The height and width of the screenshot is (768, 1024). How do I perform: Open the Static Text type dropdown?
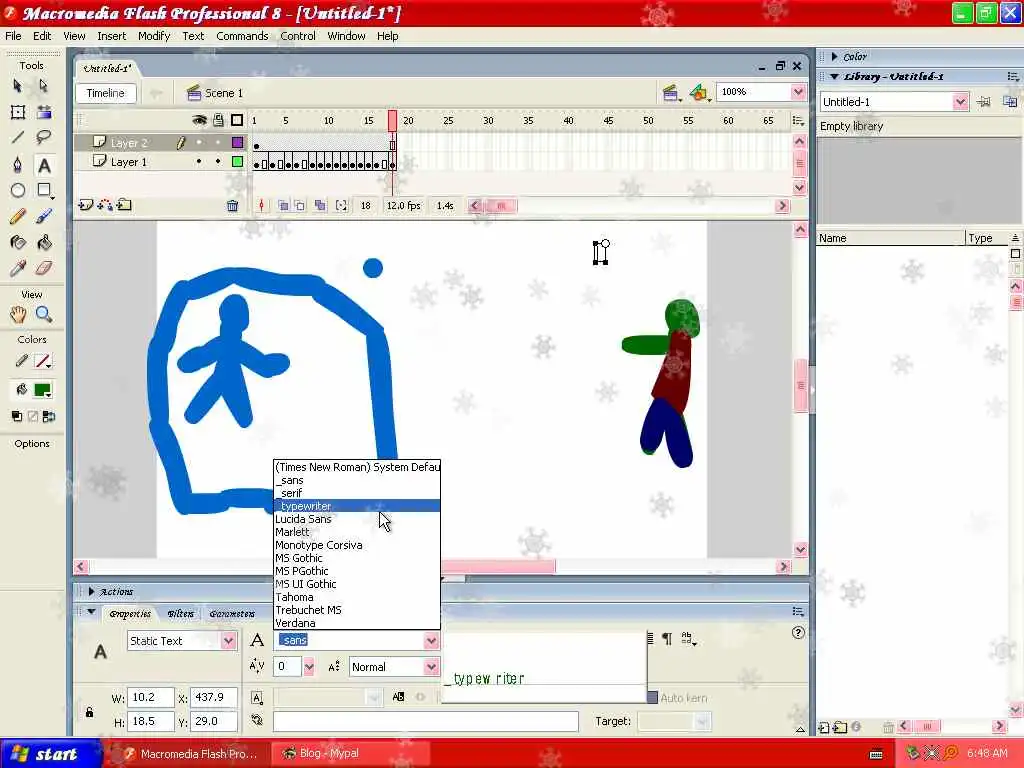coord(228,641)
